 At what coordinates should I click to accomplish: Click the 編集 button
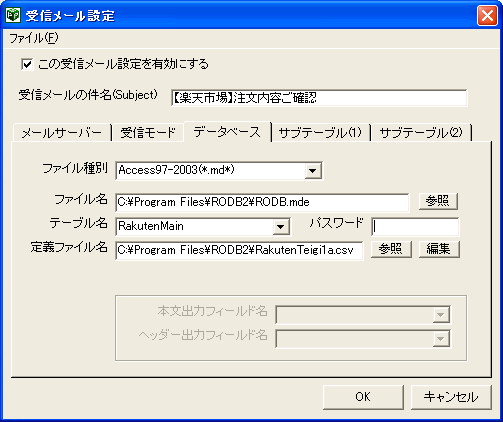click(x=439, y=249)
